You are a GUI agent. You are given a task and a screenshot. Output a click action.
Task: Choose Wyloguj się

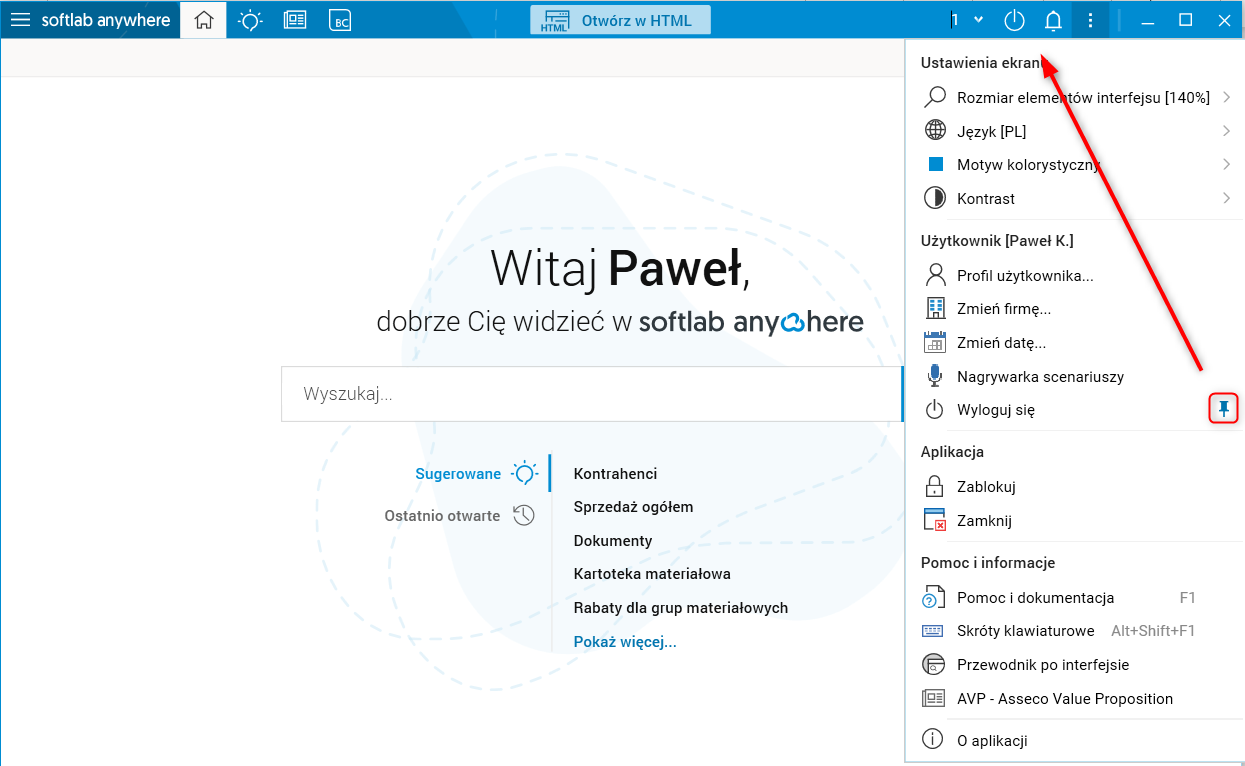tap(996, 409)
